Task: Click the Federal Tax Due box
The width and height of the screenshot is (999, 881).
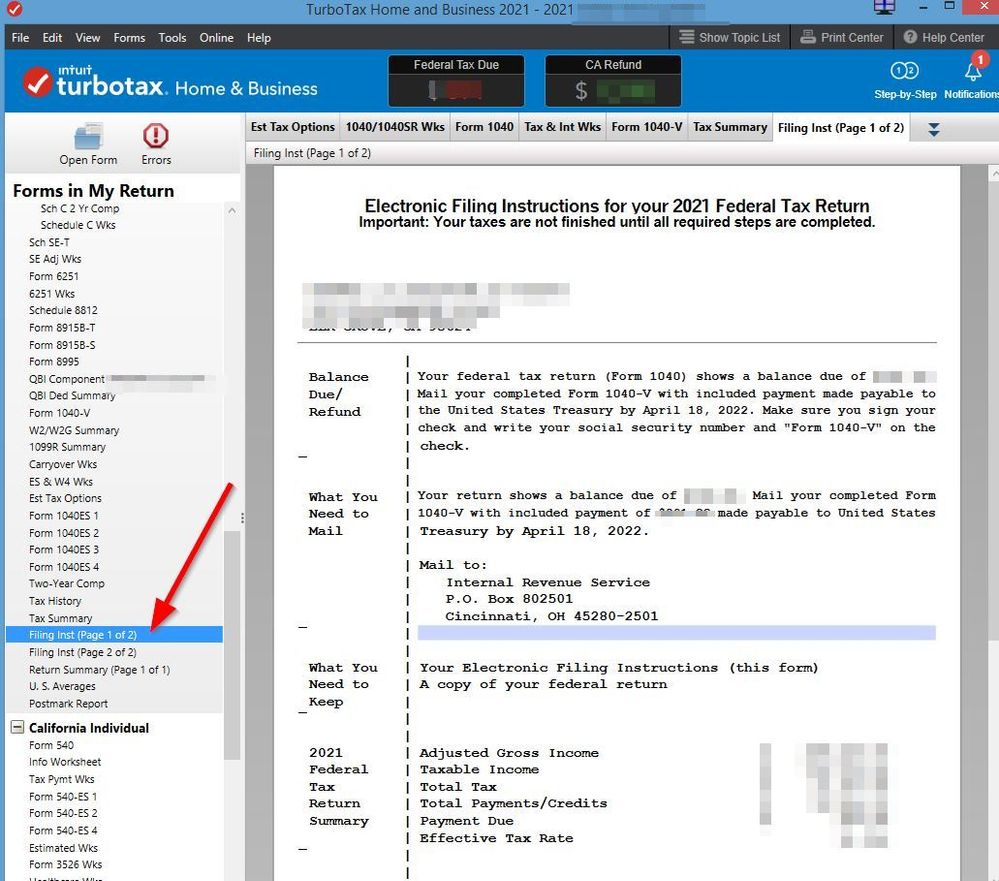Action: click(456, 81)
